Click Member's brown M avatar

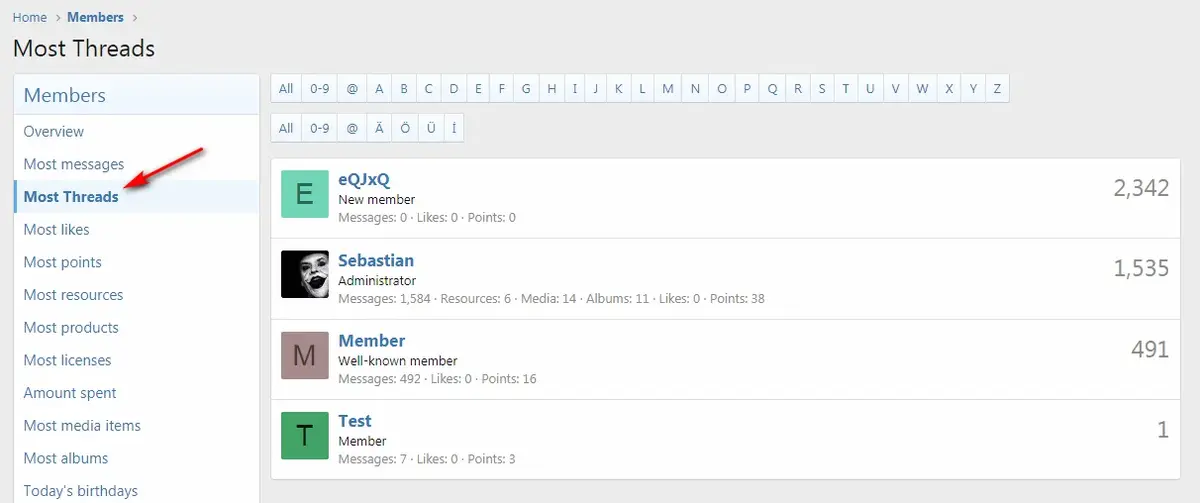[305, 355]
